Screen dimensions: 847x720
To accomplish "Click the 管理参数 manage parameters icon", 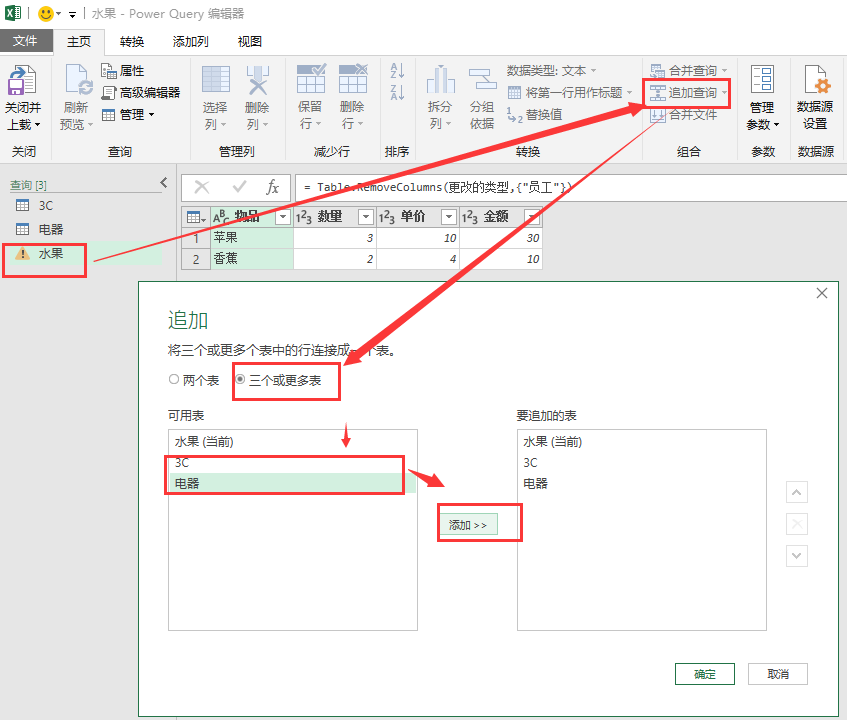I will 762,80.
